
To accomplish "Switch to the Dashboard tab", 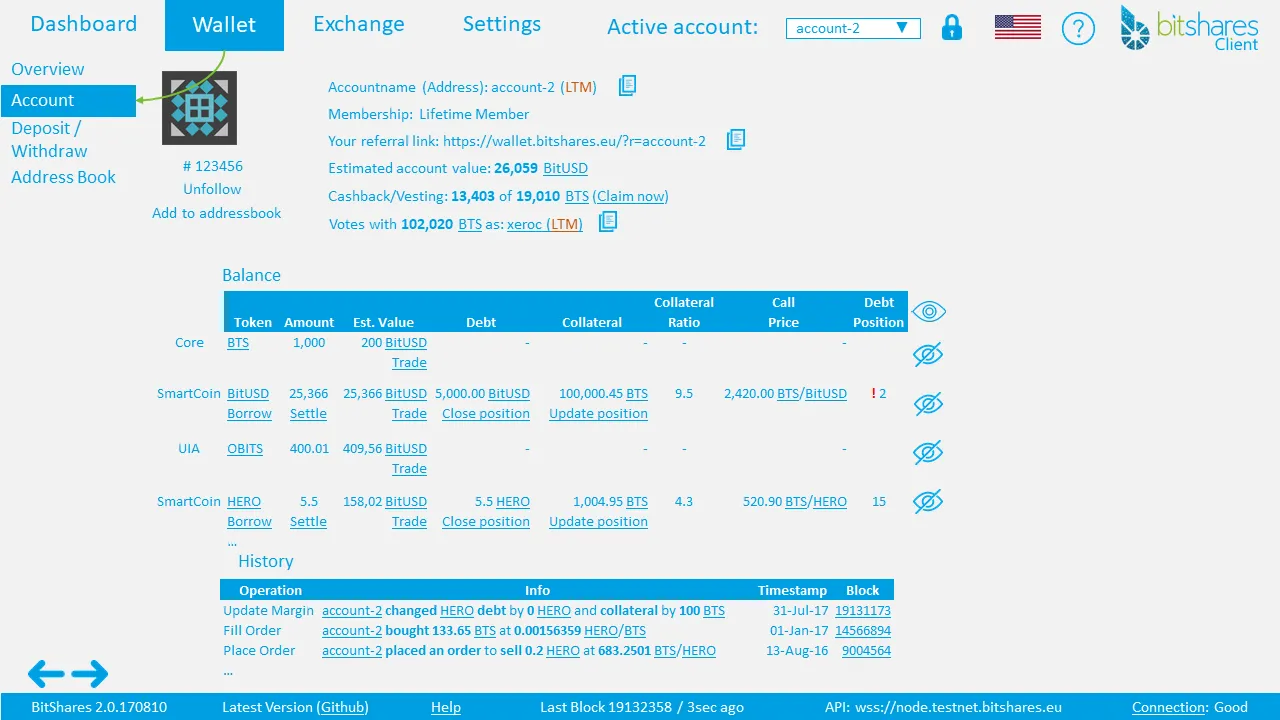I will coord(84,24).
